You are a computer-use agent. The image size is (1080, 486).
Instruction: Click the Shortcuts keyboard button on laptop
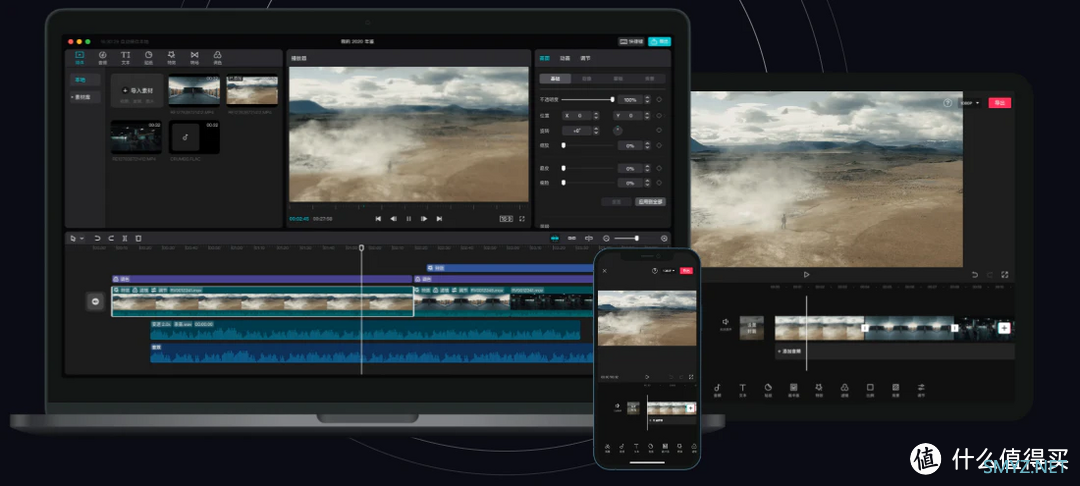(631, 41)
